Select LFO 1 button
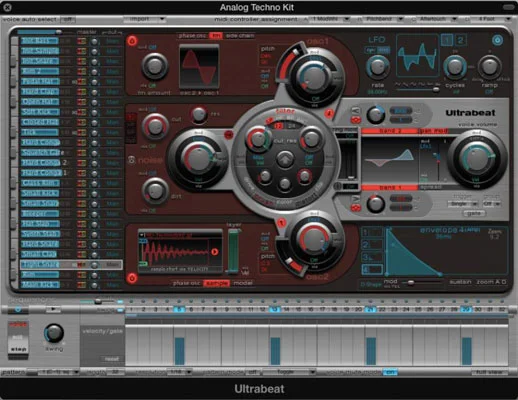The width and height of the screenshot is (518, 400). 447,40
